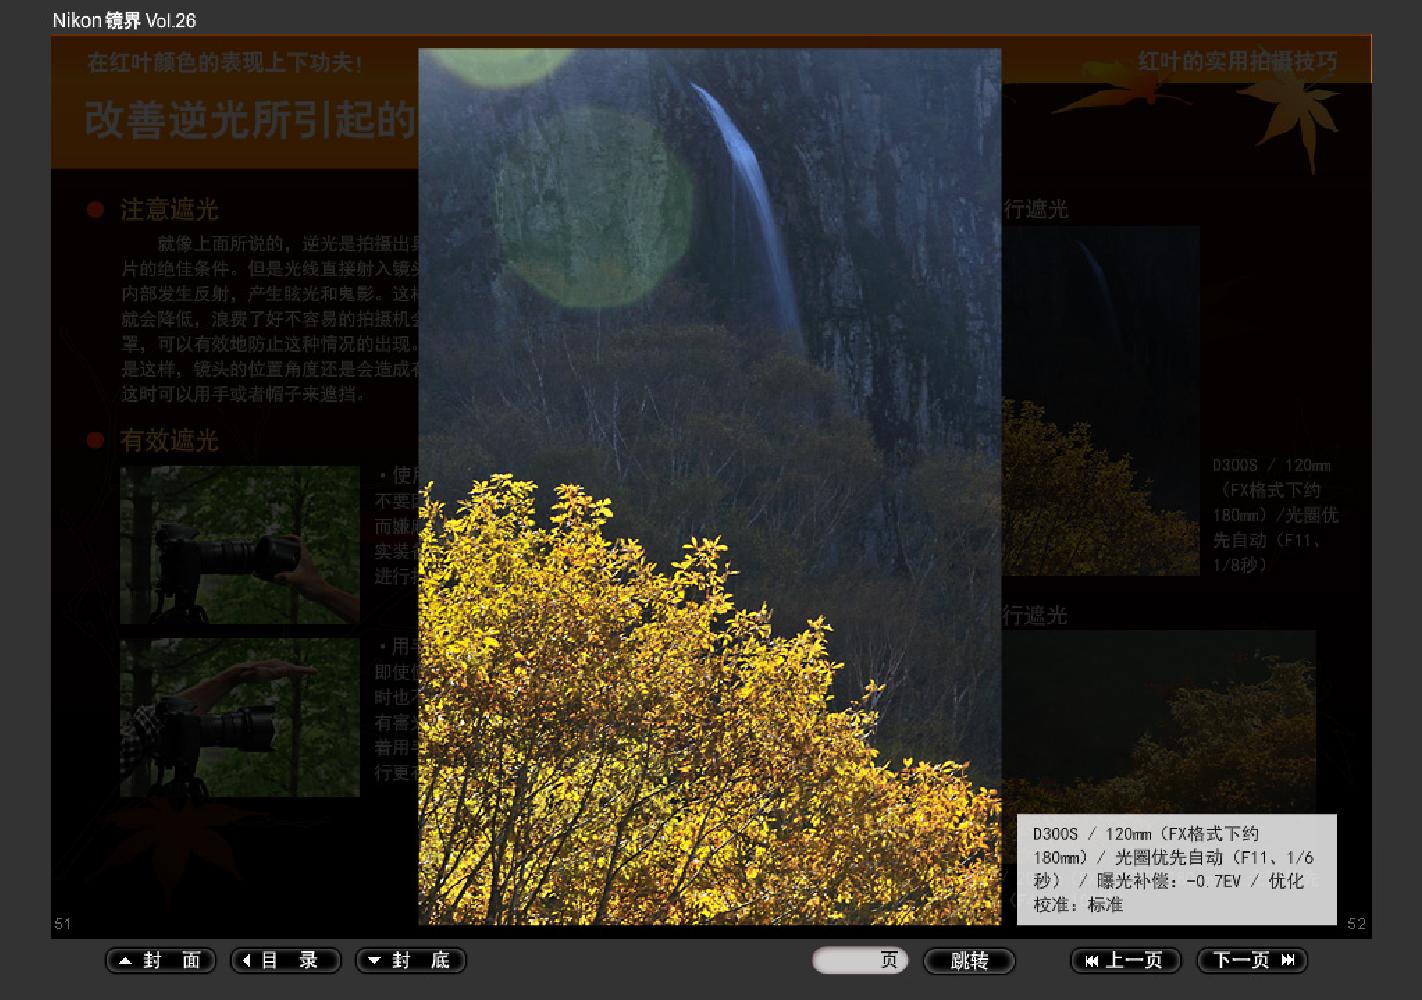The height and width of the screenshot is (1000, 1422).
Task: Click the Nikon 镜界 Vol.26 title
Action: 124,20
